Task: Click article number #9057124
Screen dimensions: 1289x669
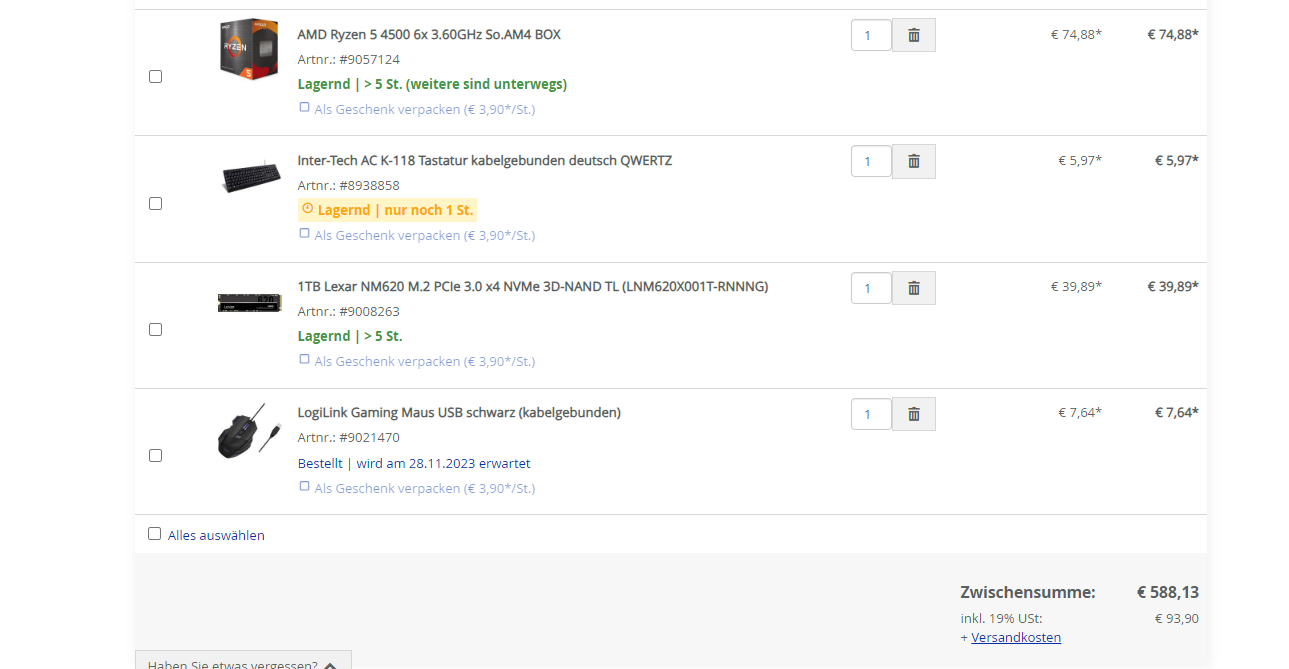Action: [x=369, y=59]
